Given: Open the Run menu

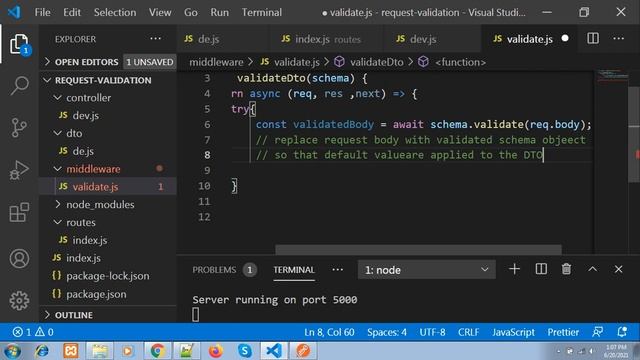Looking at the screenshot, I should (x=220, y=12).
